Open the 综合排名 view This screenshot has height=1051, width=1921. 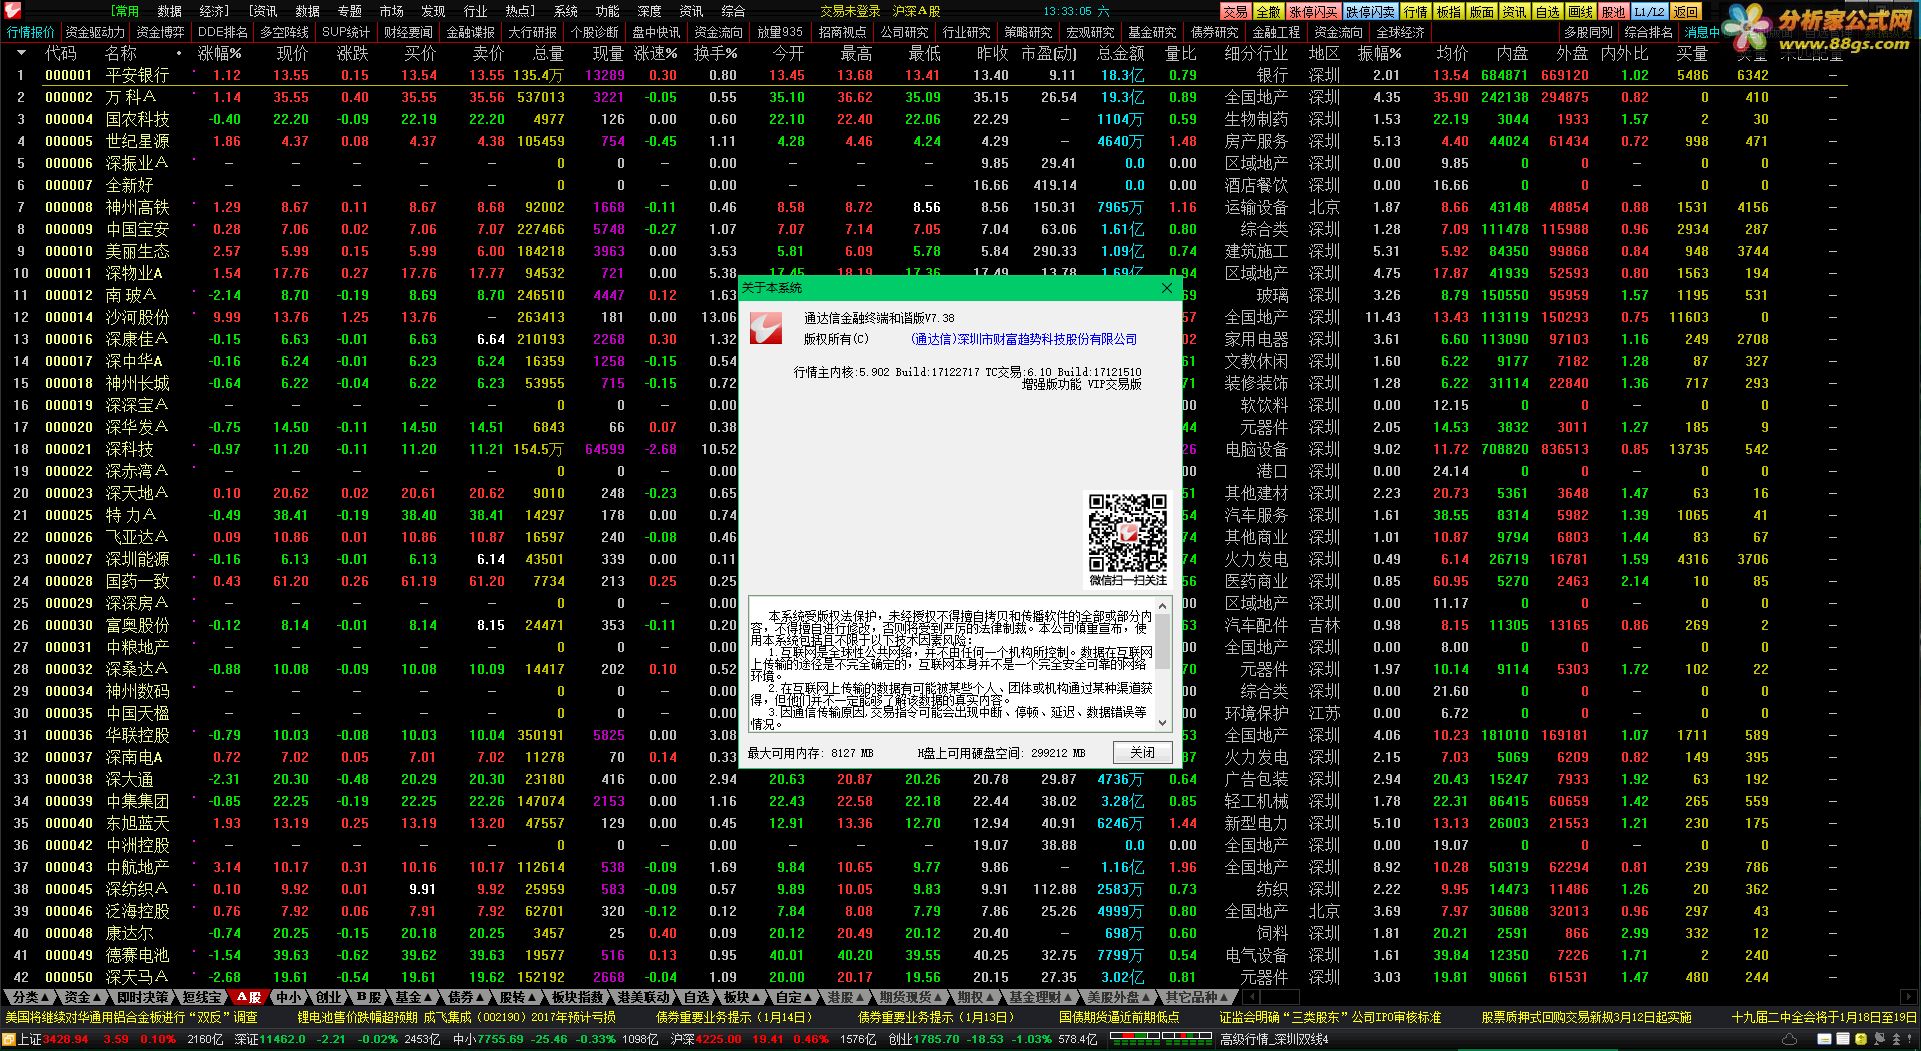(1648, 32)
